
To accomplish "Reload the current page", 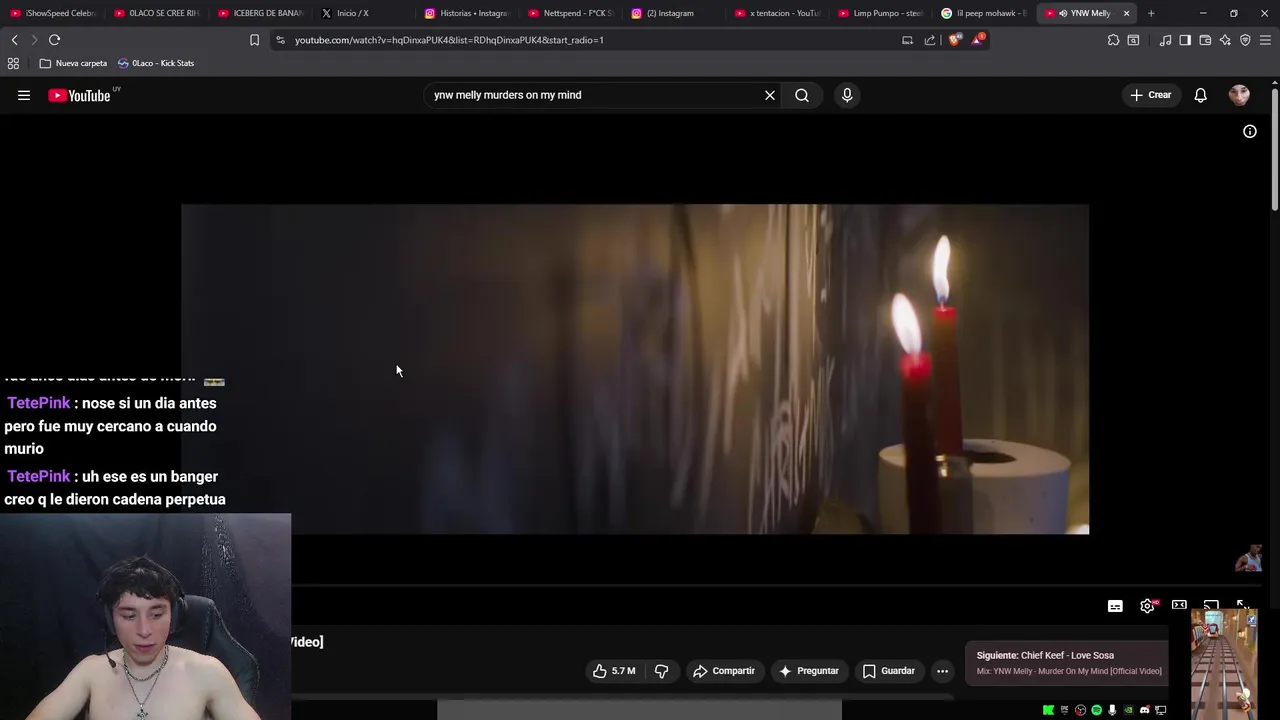I will [54, 40].
